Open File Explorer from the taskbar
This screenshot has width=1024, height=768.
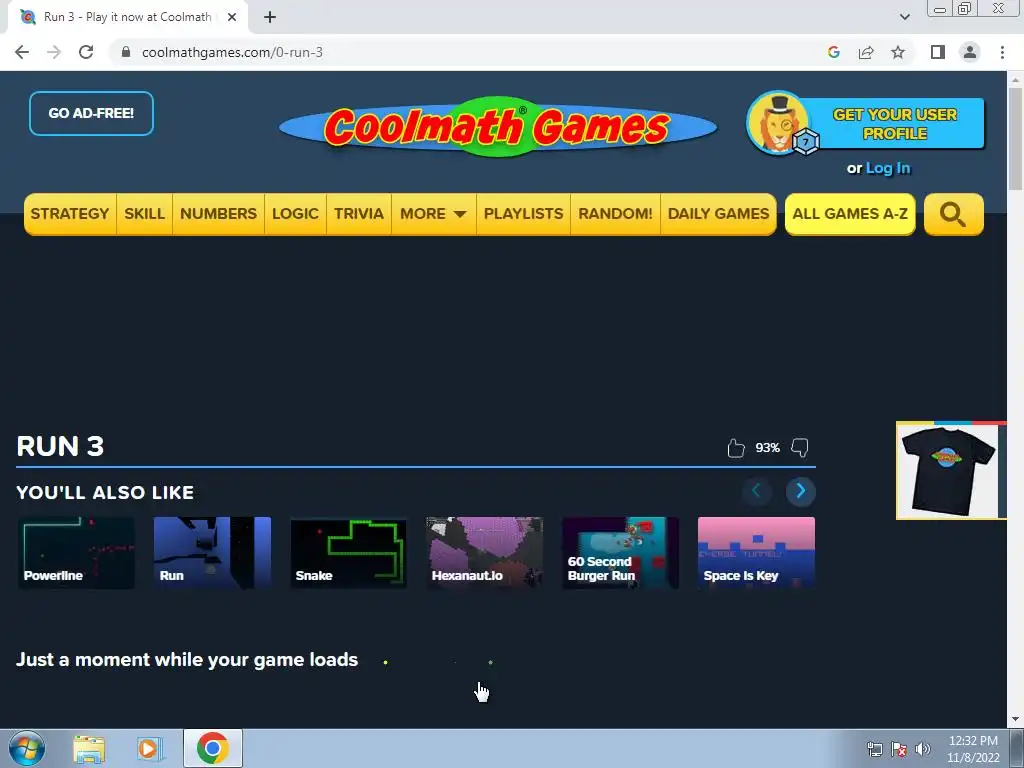click(x=89, y=749)
